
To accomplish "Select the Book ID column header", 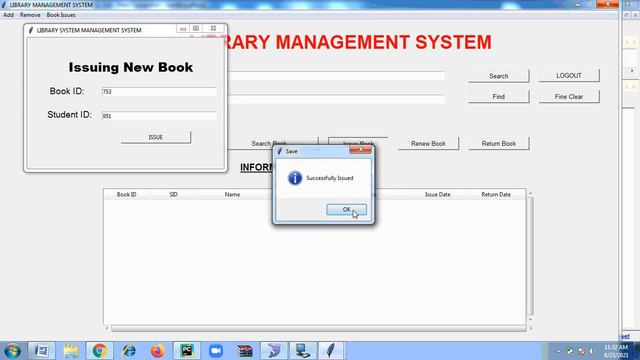I will (x=127, y=195).
